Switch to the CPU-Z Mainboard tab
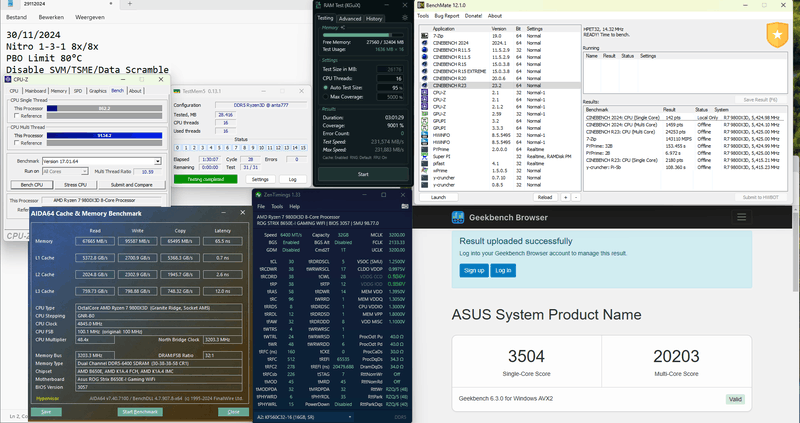800x423 pixels. click(36, 91)
